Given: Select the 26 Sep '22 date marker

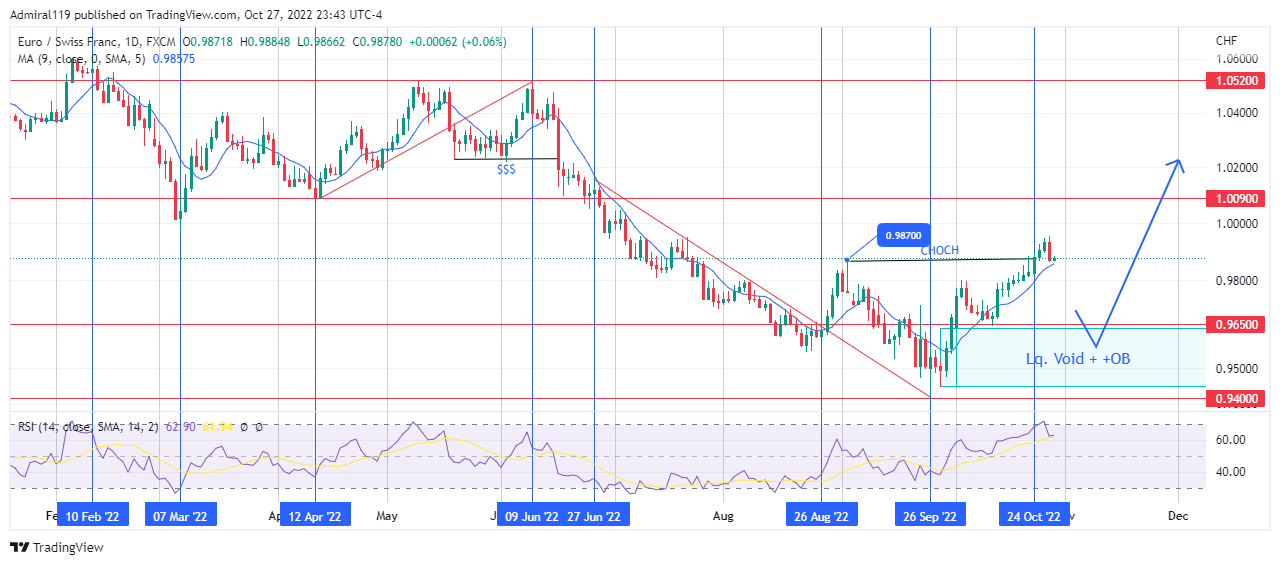Looking at the screenshot, I should [930, 516].
